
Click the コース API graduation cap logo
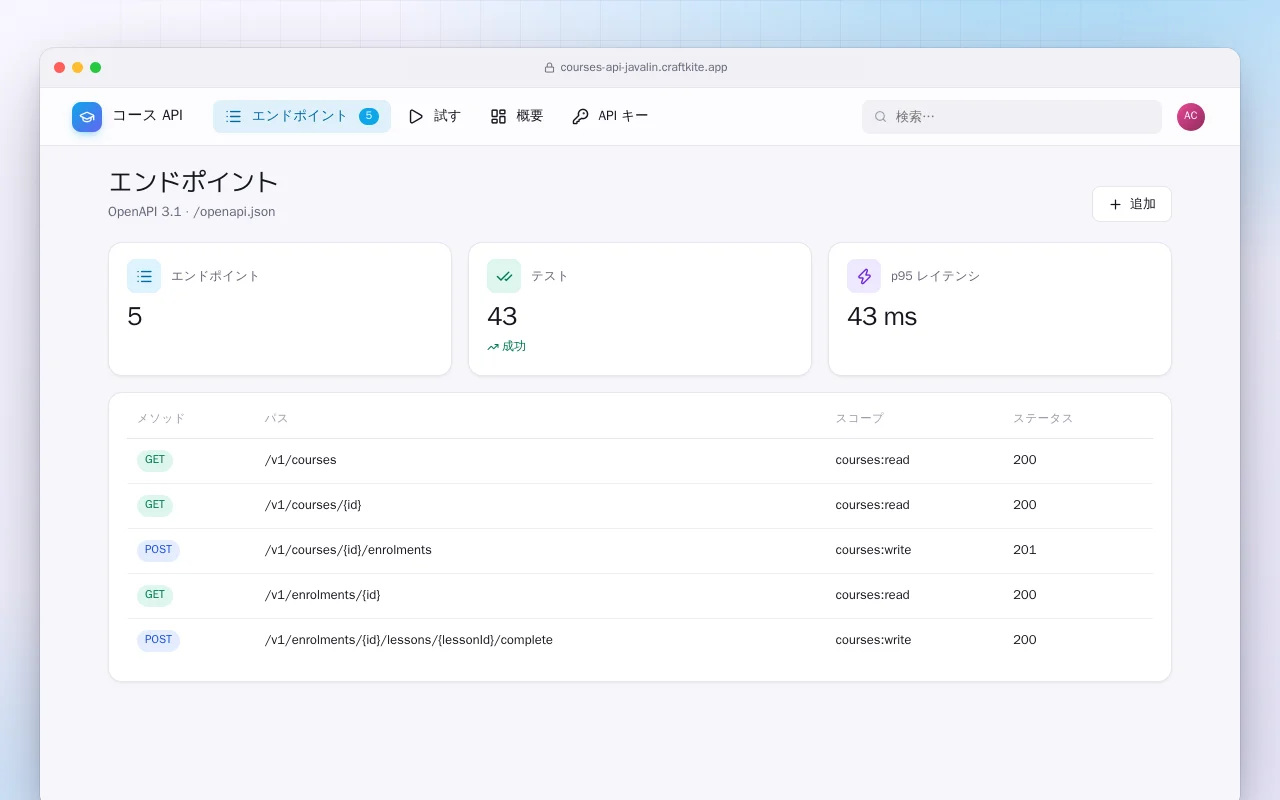click(87, 117)
